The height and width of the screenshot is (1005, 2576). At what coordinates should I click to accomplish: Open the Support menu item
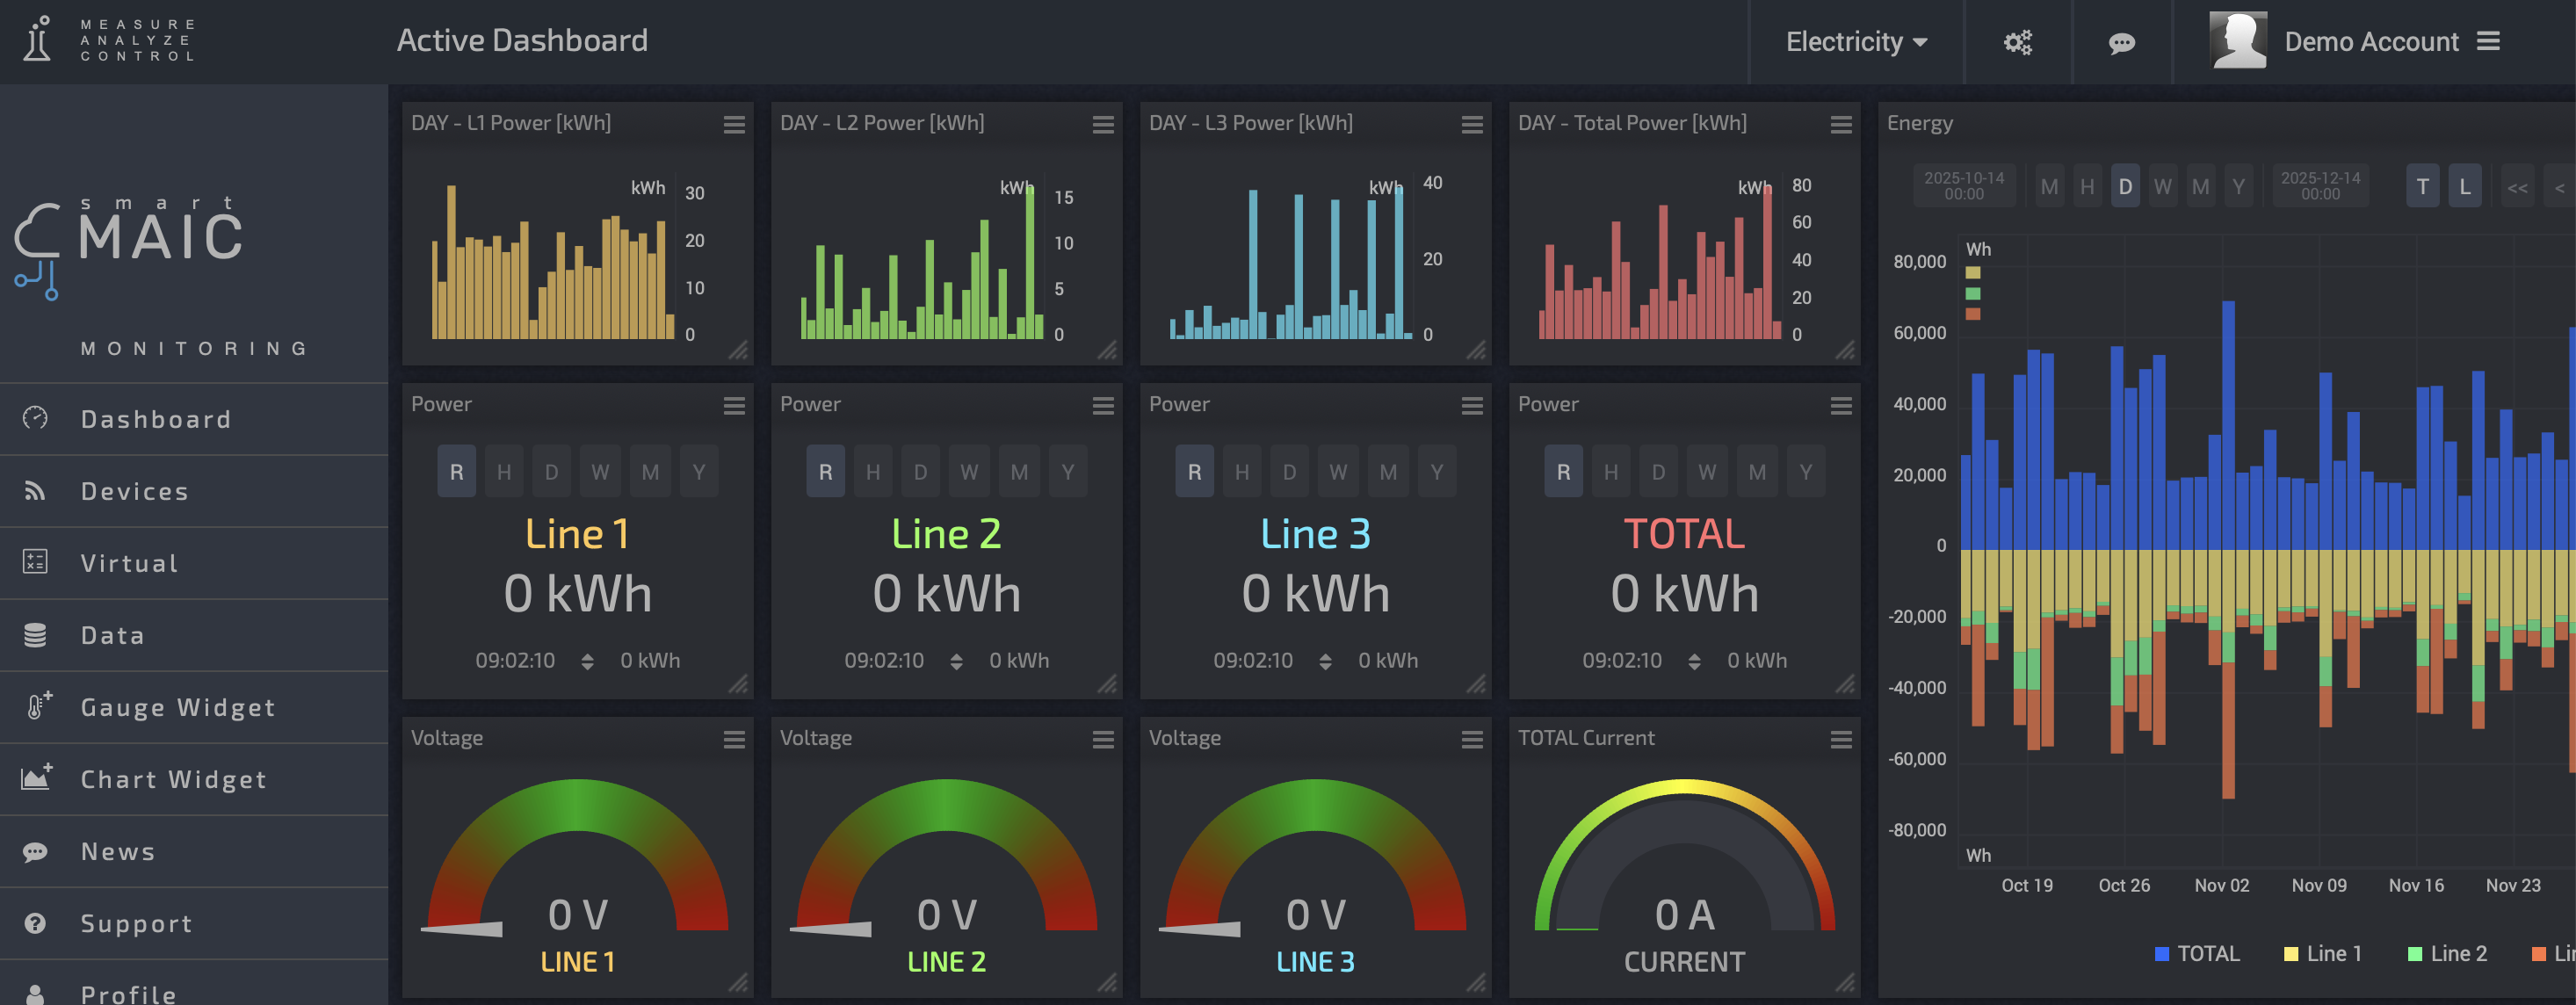tap(136, 923)
